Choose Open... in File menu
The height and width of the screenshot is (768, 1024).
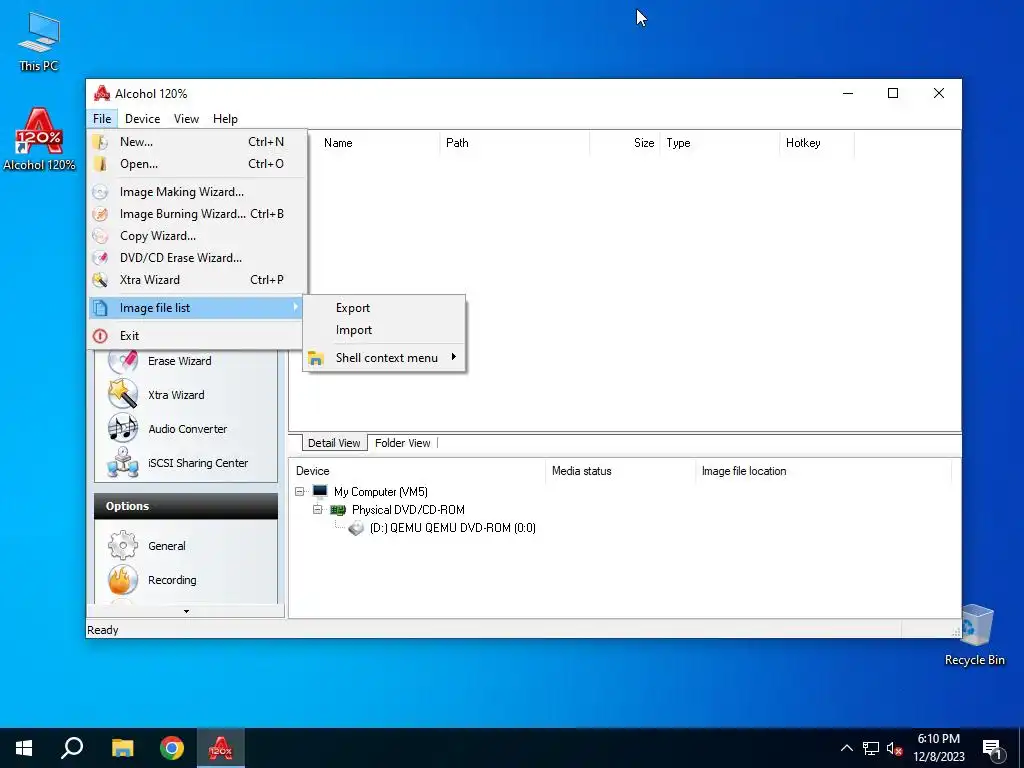point(197,164)
